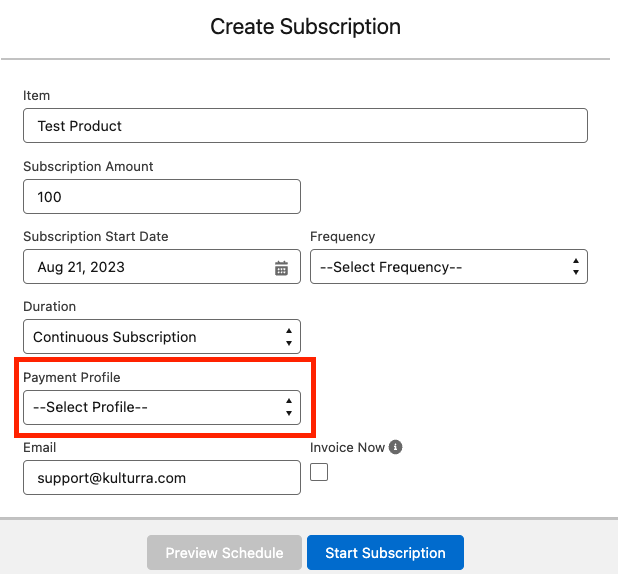Click the Frequency label
The image size is (618, 574).
point(342,237)
